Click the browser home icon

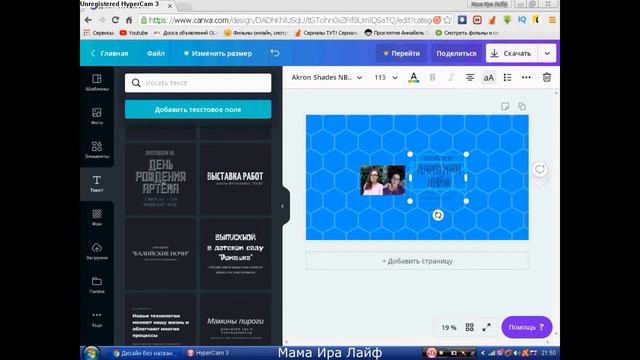click(x=129, y=20)
